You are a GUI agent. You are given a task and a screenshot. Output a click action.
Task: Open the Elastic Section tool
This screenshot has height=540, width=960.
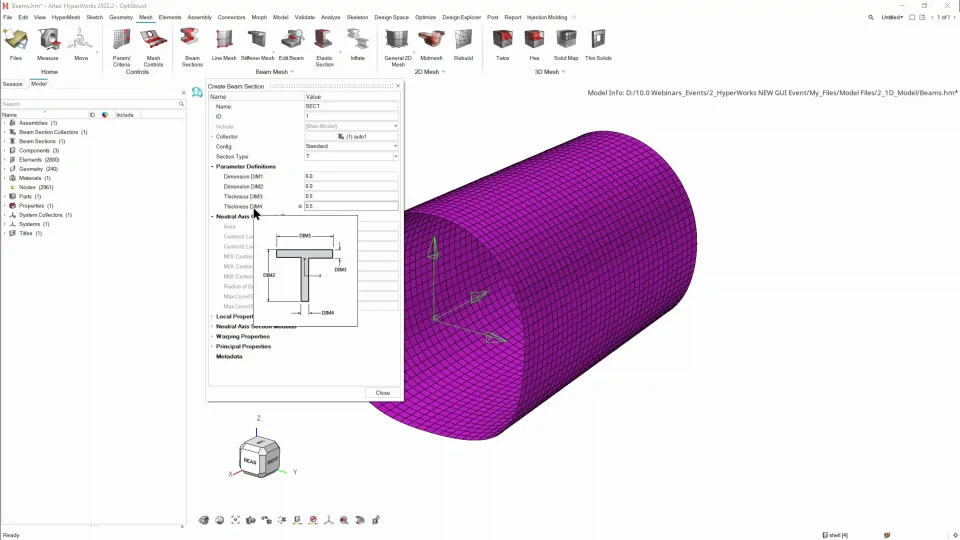tap(324, 40)
